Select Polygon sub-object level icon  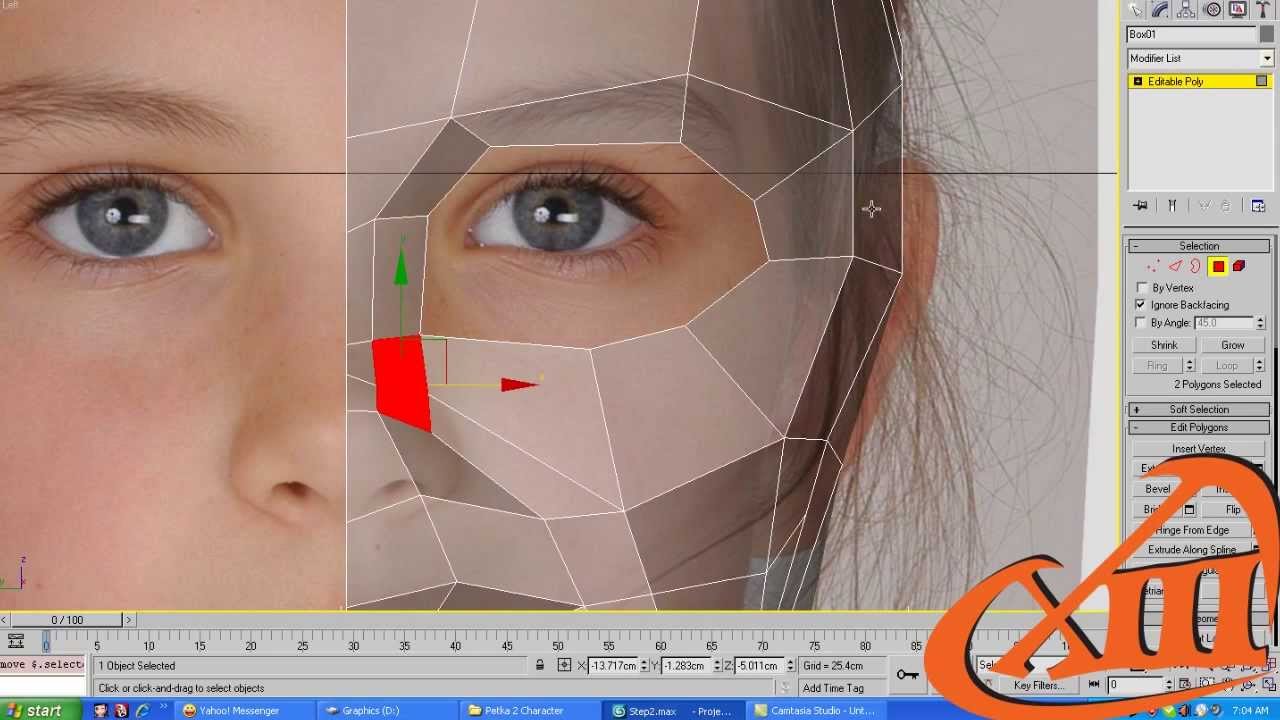(1218, 266)
